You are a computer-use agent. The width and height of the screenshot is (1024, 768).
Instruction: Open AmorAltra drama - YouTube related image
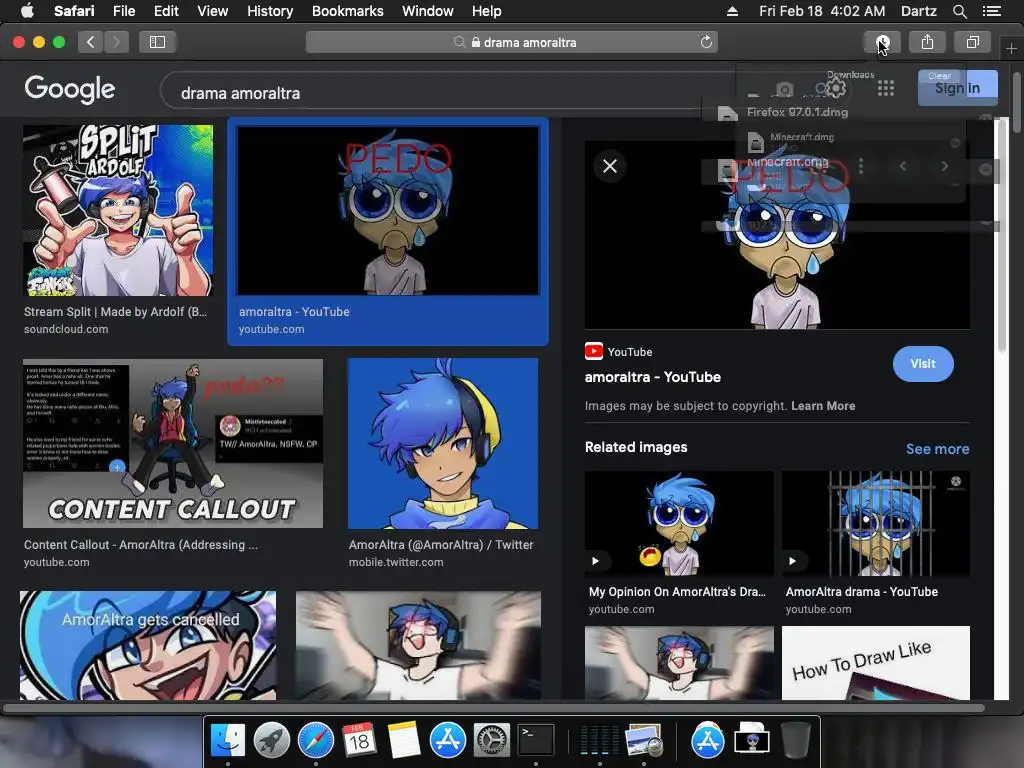coord(876,523)
